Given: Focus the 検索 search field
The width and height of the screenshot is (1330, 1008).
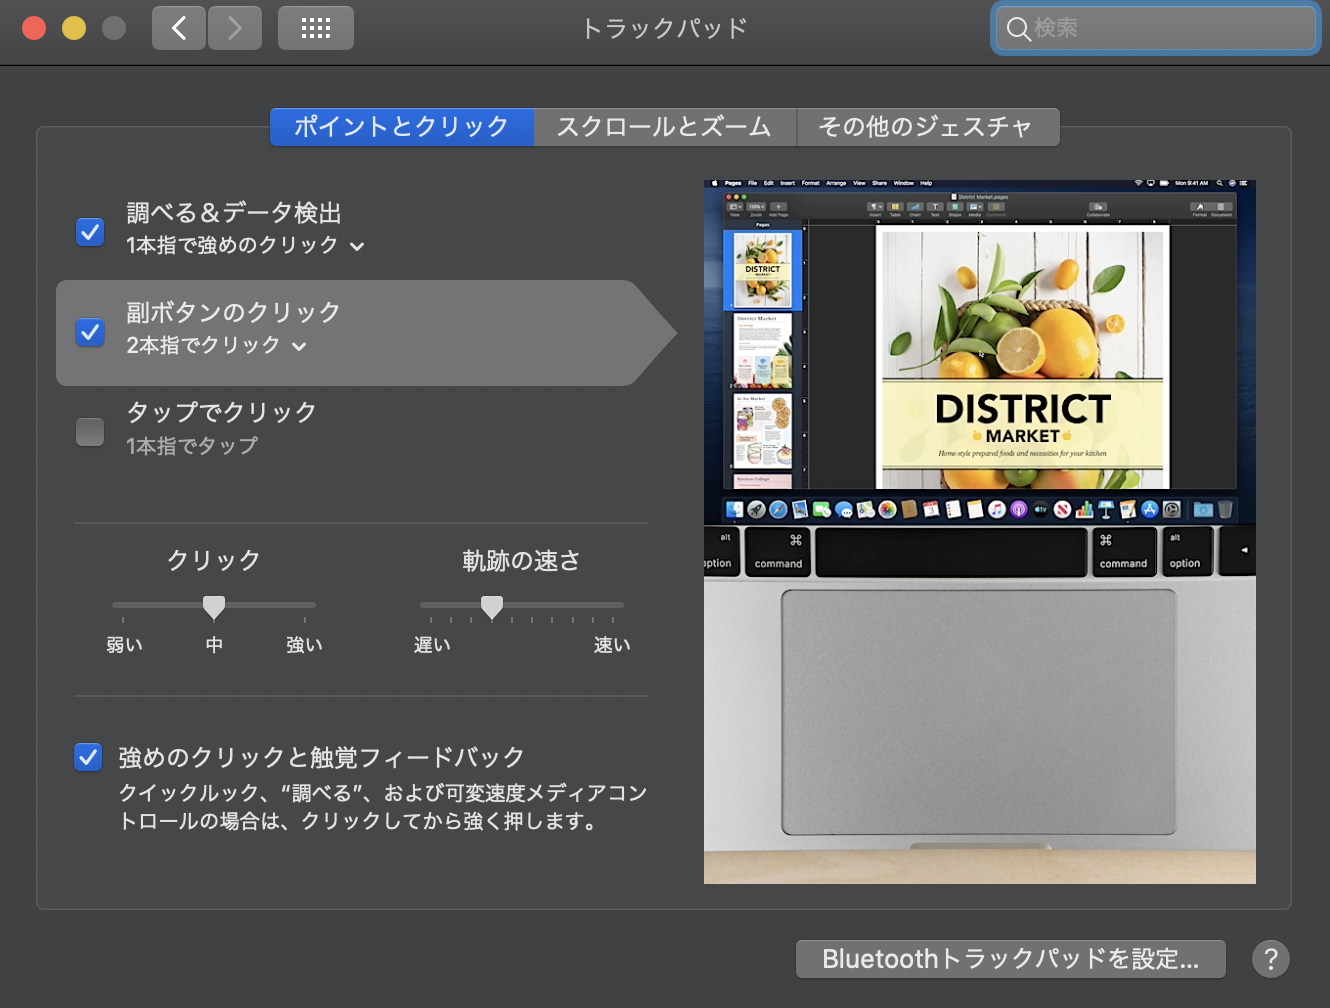Looking at the screenshot, I should 1156,29.
